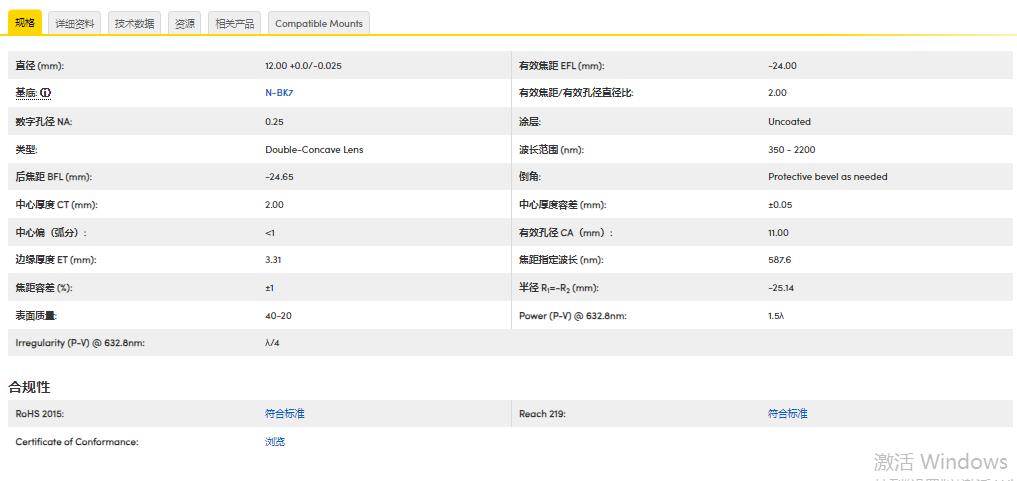Click the diameter value 12.00 +0.0/-0.025
This screenshot has width=1017, height=481.
(x=303, y=66)
